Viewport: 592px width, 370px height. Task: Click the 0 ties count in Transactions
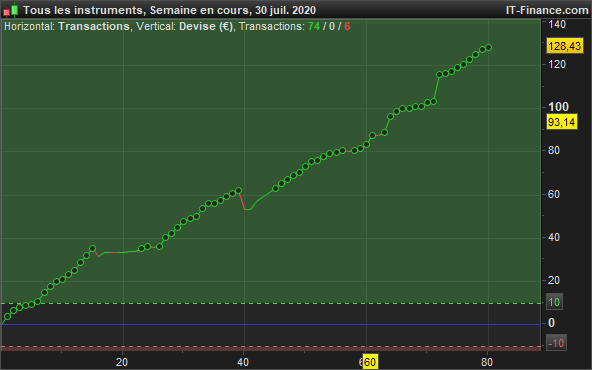coord(332,26)
